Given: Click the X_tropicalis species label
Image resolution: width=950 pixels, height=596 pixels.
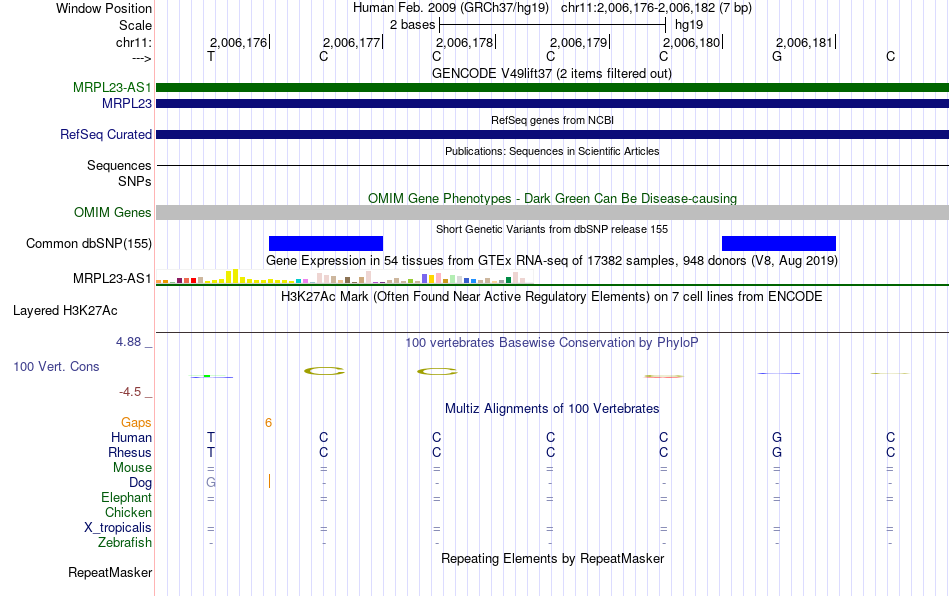Looking at the screenshot, I should point(118,528).
